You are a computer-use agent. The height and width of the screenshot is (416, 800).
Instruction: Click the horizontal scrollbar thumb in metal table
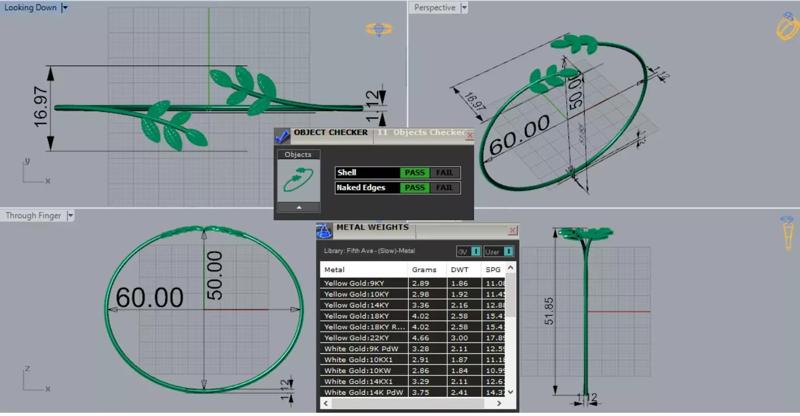(x=408, y=403)
